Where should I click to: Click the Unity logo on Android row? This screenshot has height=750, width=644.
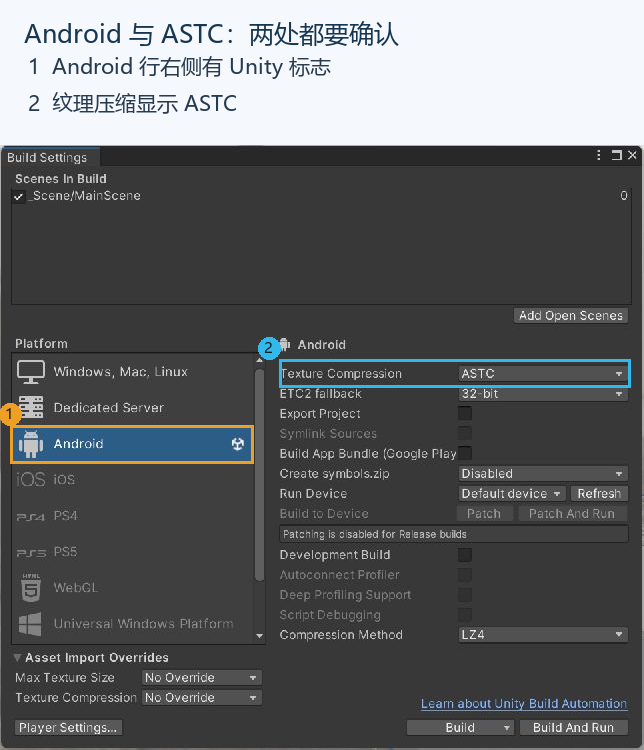coord(238,444)
